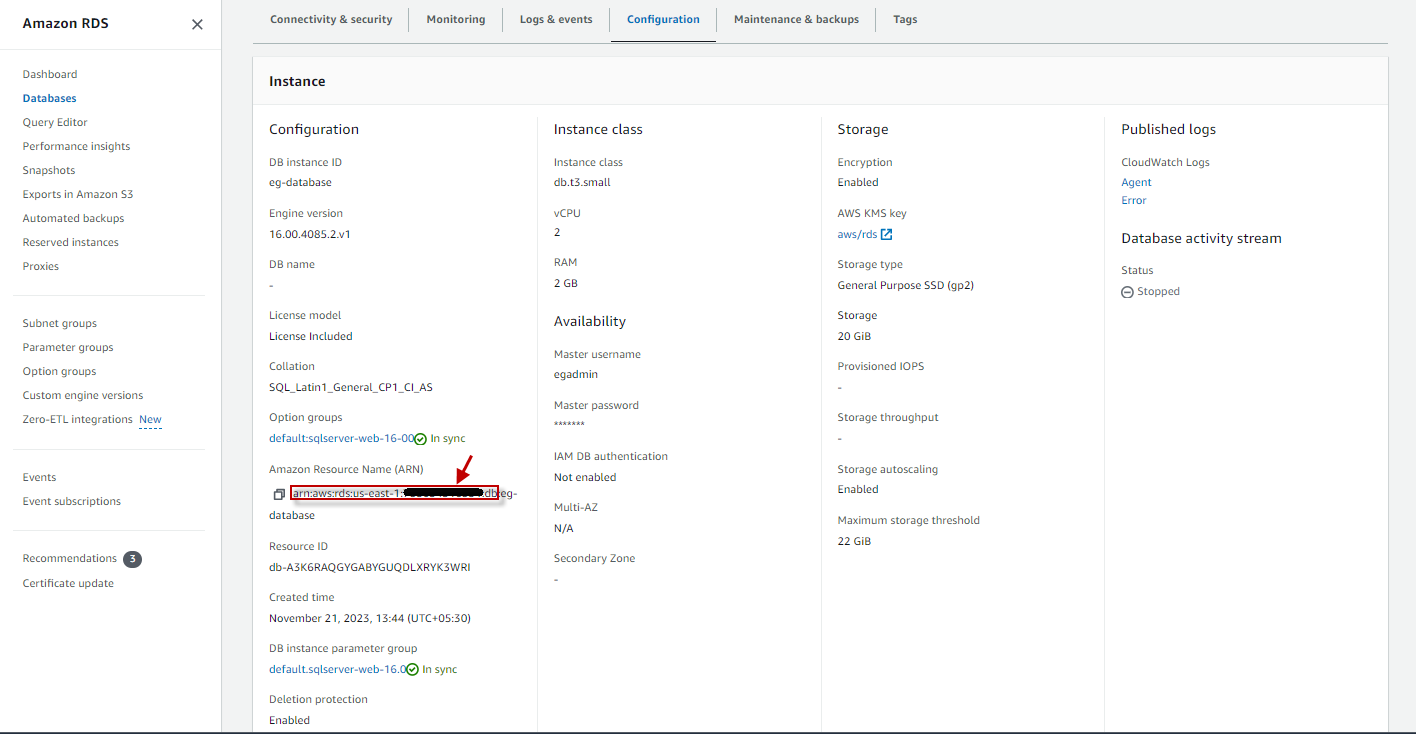Open Event subscriptions
The width and height of the screenshot is (1416, 734).
tap(72, 501)
